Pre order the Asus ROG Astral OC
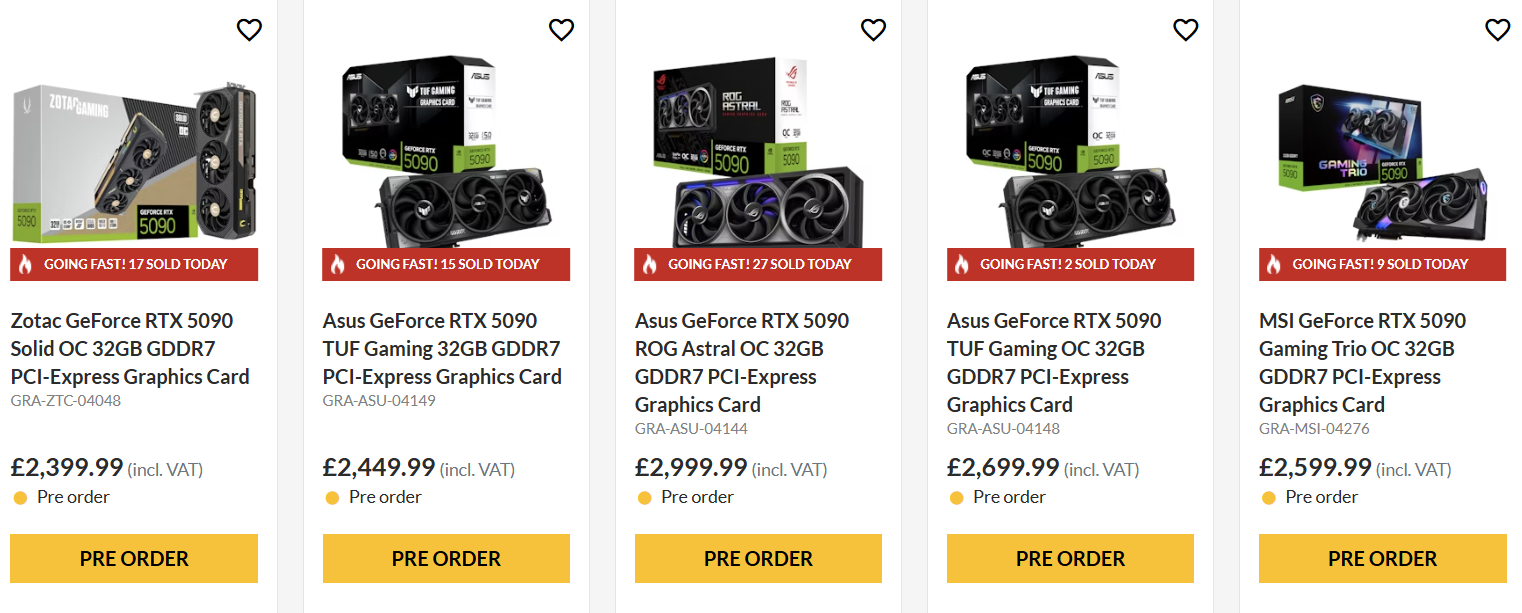 pyautogui.click(x=758, y=558)
